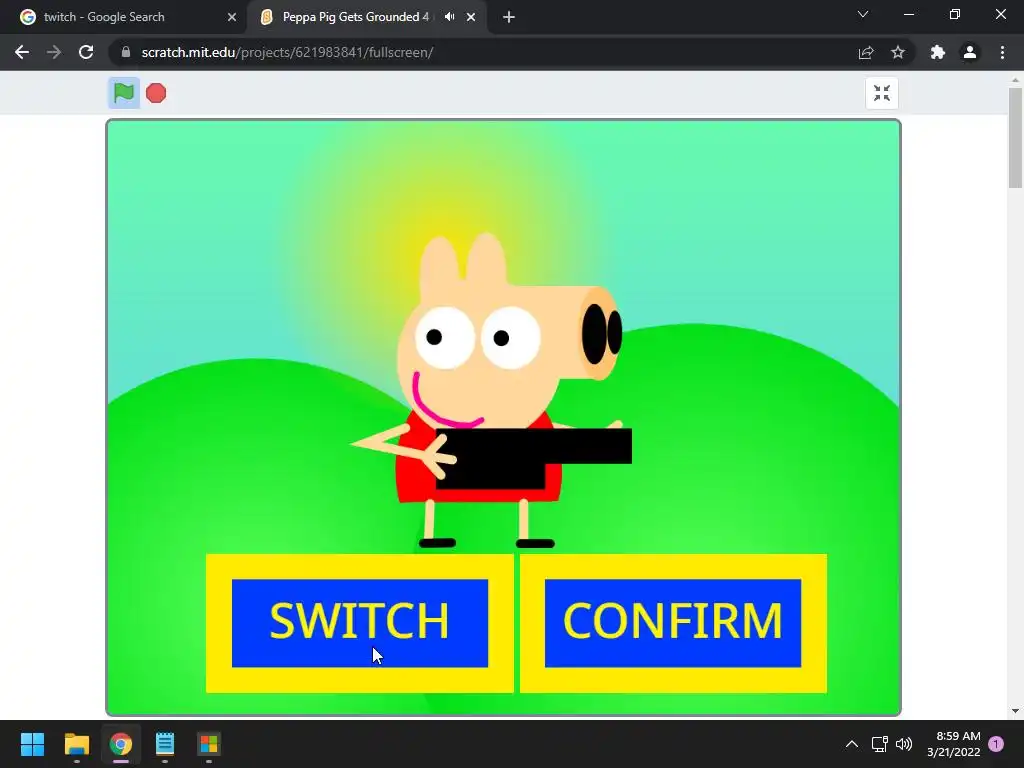
Task: Exit fullscreen mode with the collapse icon
Action: [882, 93]
